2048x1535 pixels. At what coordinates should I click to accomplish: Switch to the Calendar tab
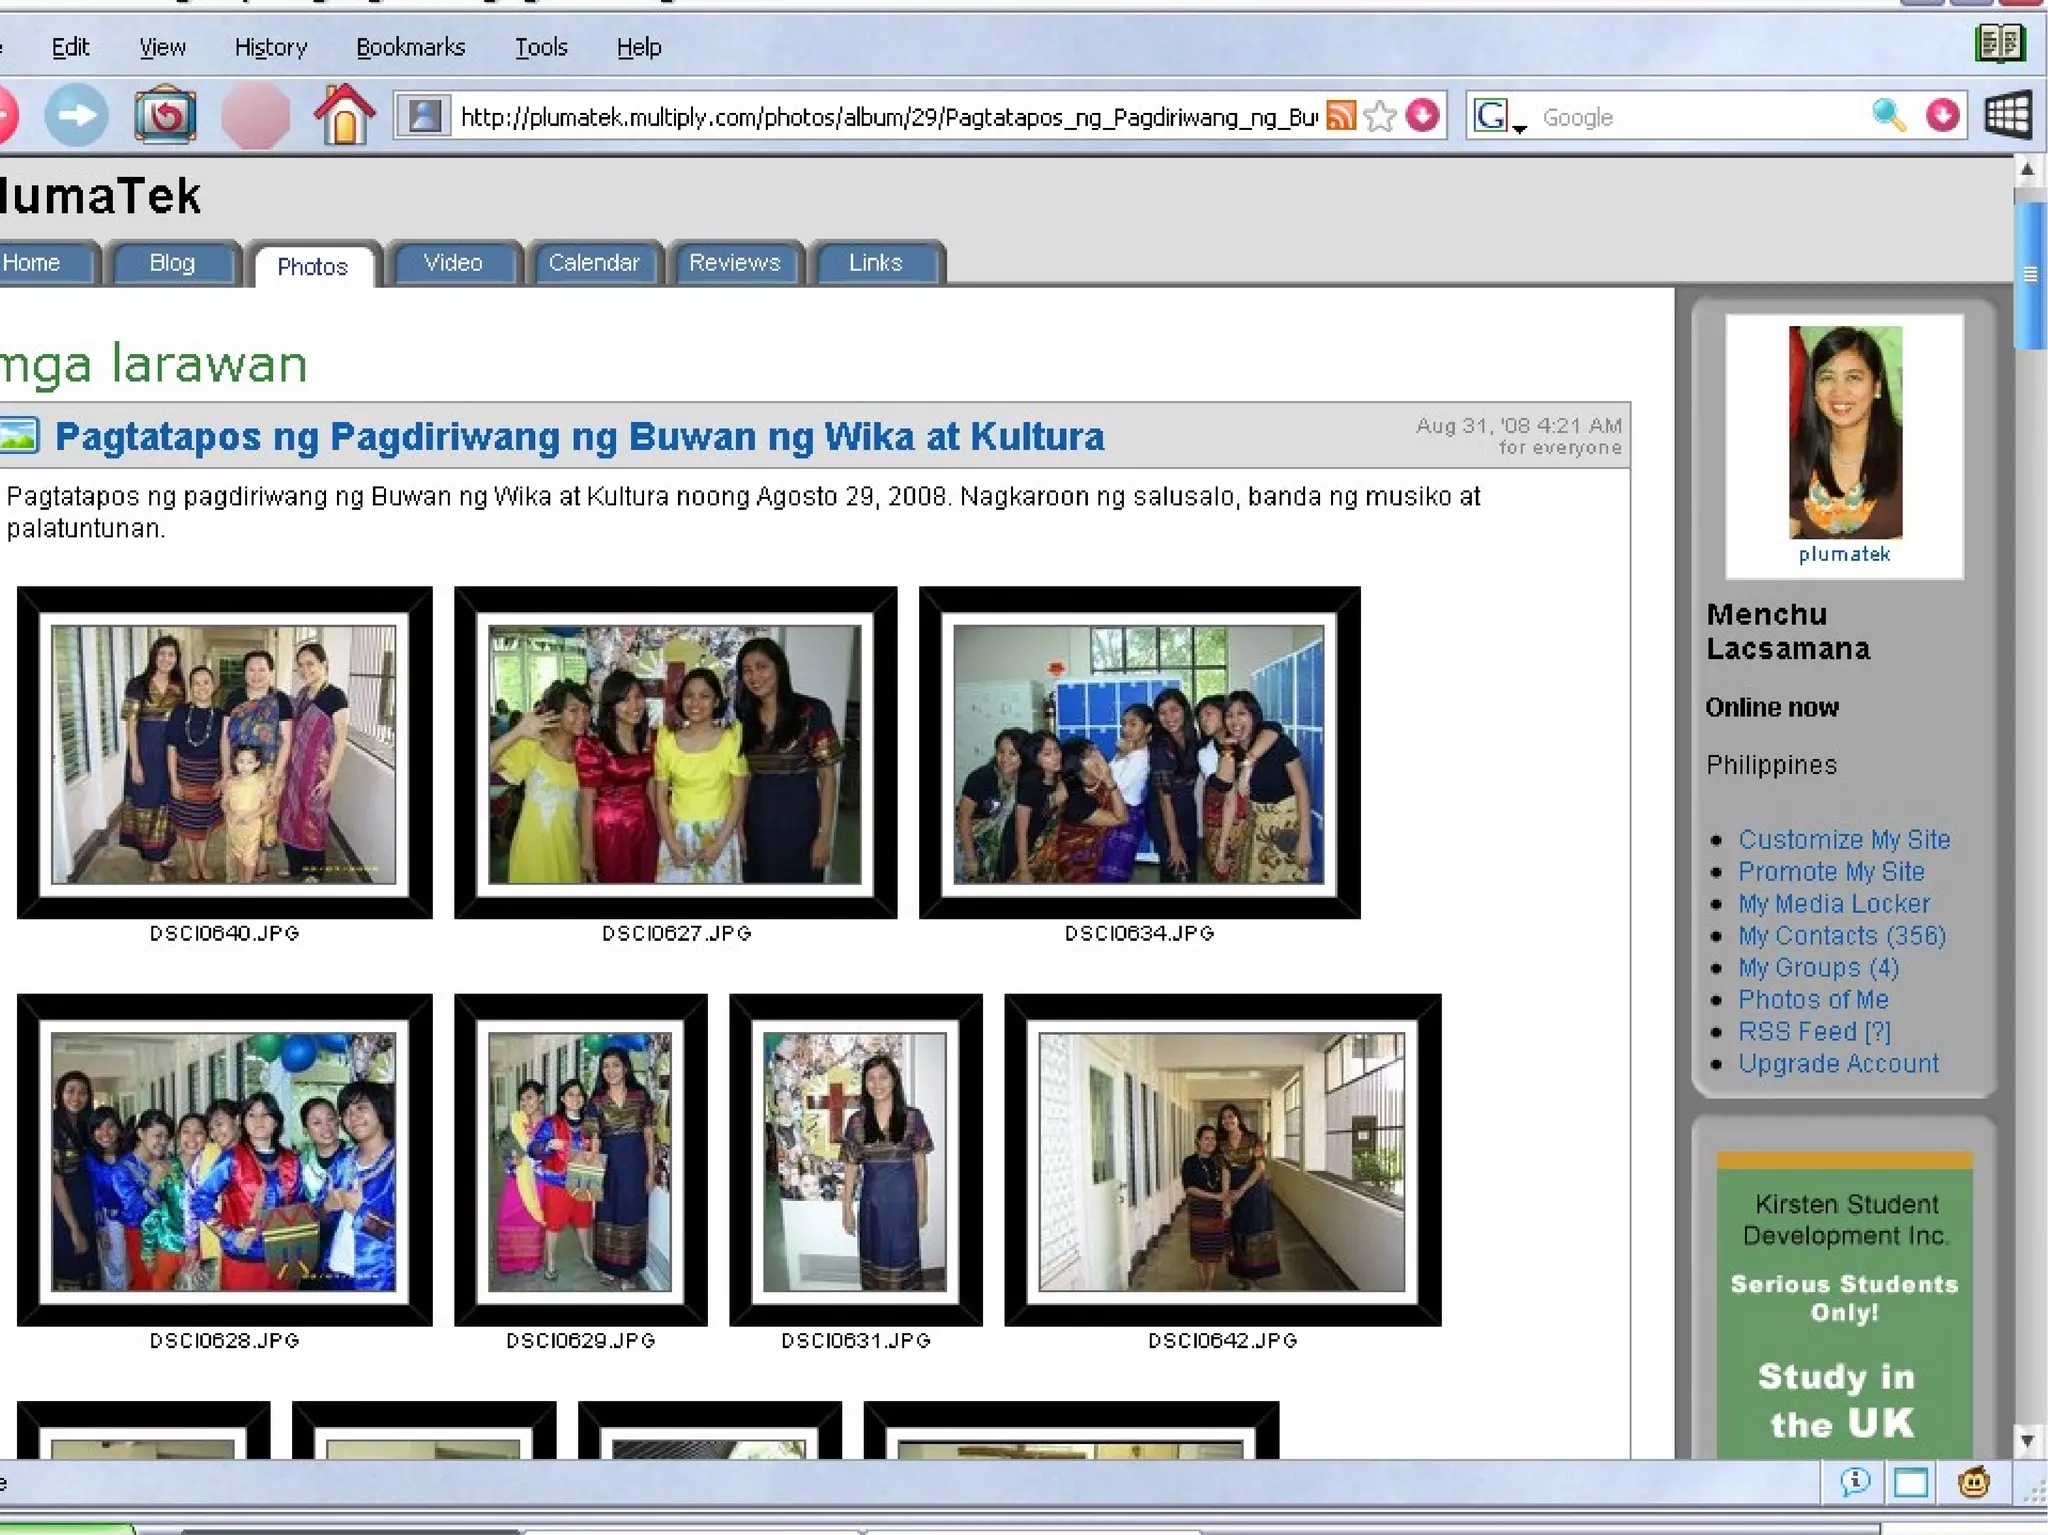pyautogui.click(x=593, y=263)
